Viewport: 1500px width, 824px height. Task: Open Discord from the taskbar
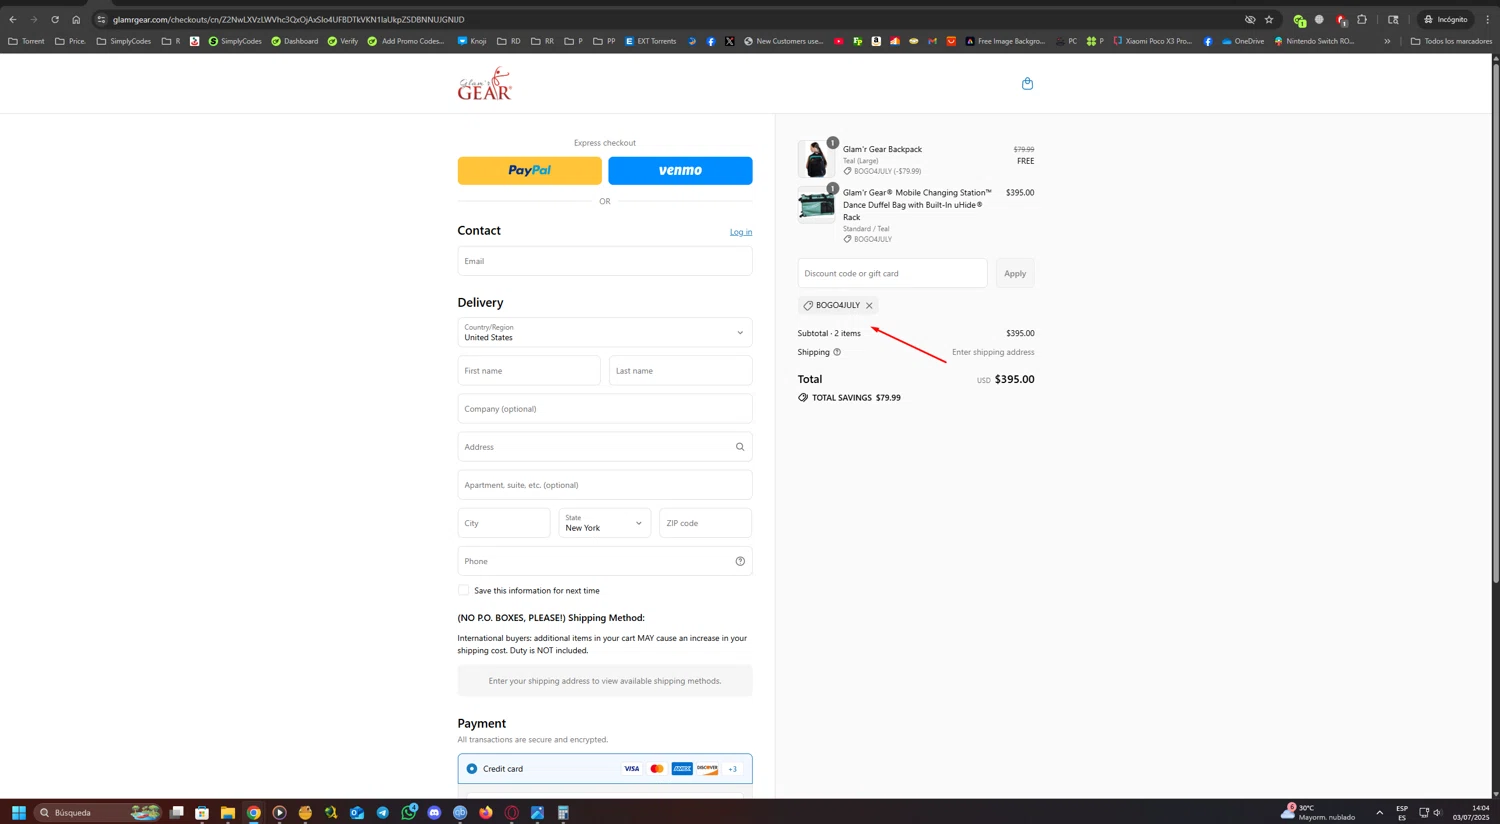434,813
